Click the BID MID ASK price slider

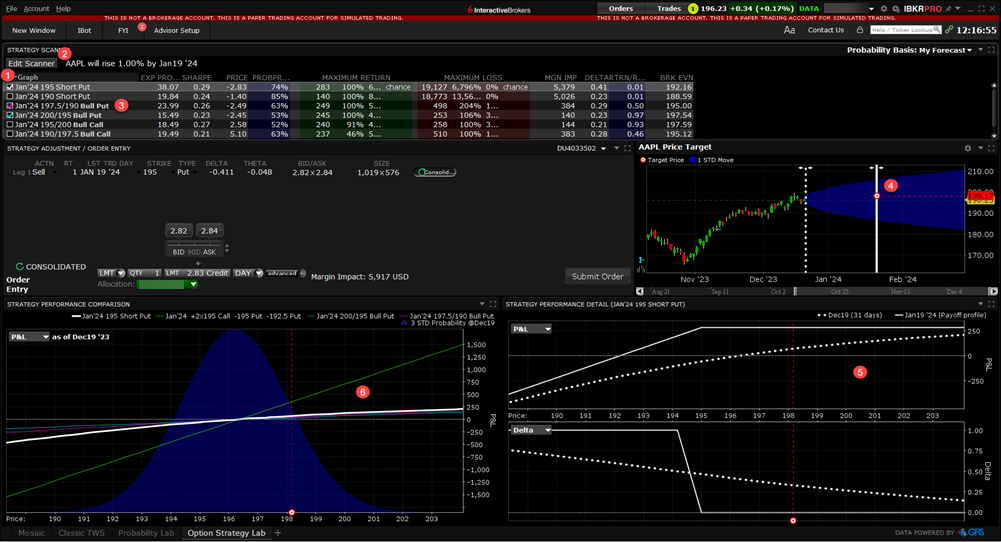pyautogui.click(x=194, y=248)
